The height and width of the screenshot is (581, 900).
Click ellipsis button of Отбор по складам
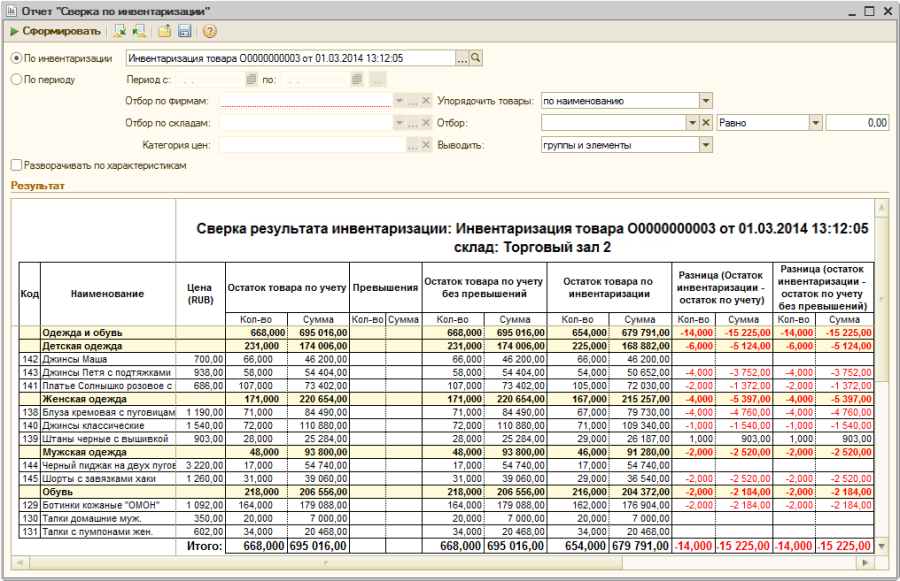click(413, 123)
